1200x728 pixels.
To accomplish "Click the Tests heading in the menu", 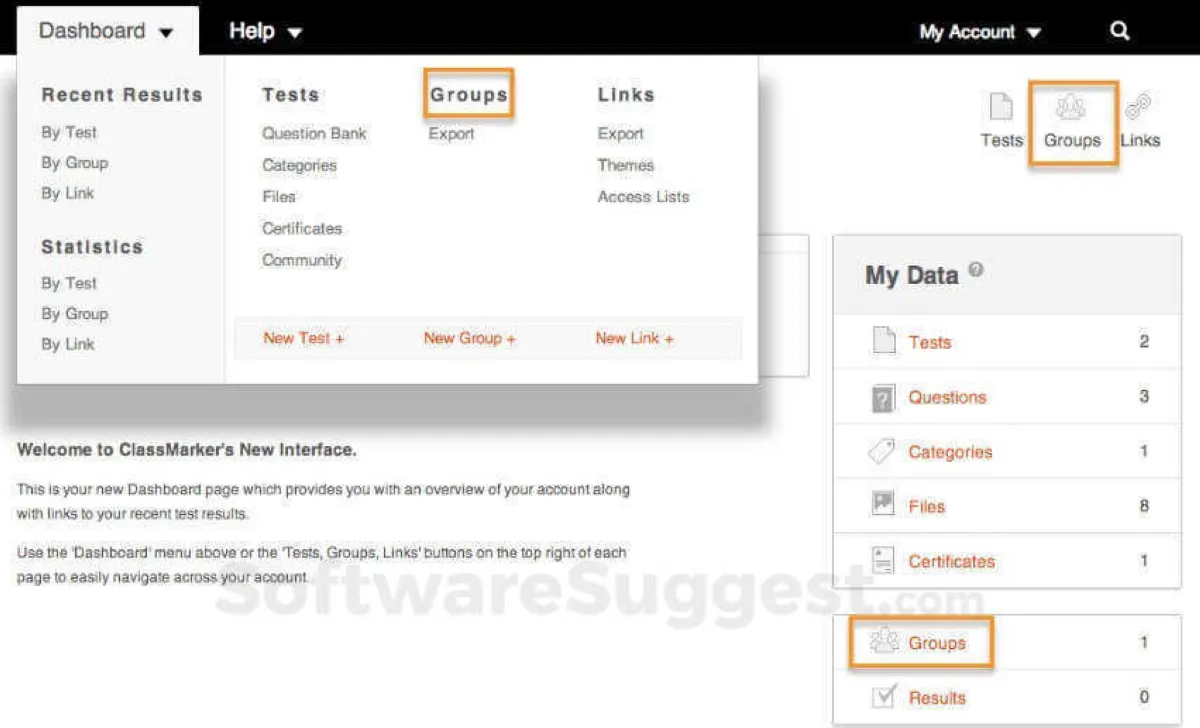I will [x=290, y=95].
